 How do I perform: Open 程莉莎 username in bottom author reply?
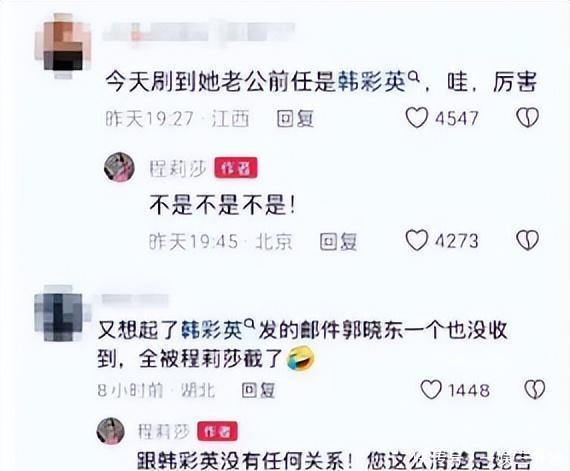click(x=164, y=432)
